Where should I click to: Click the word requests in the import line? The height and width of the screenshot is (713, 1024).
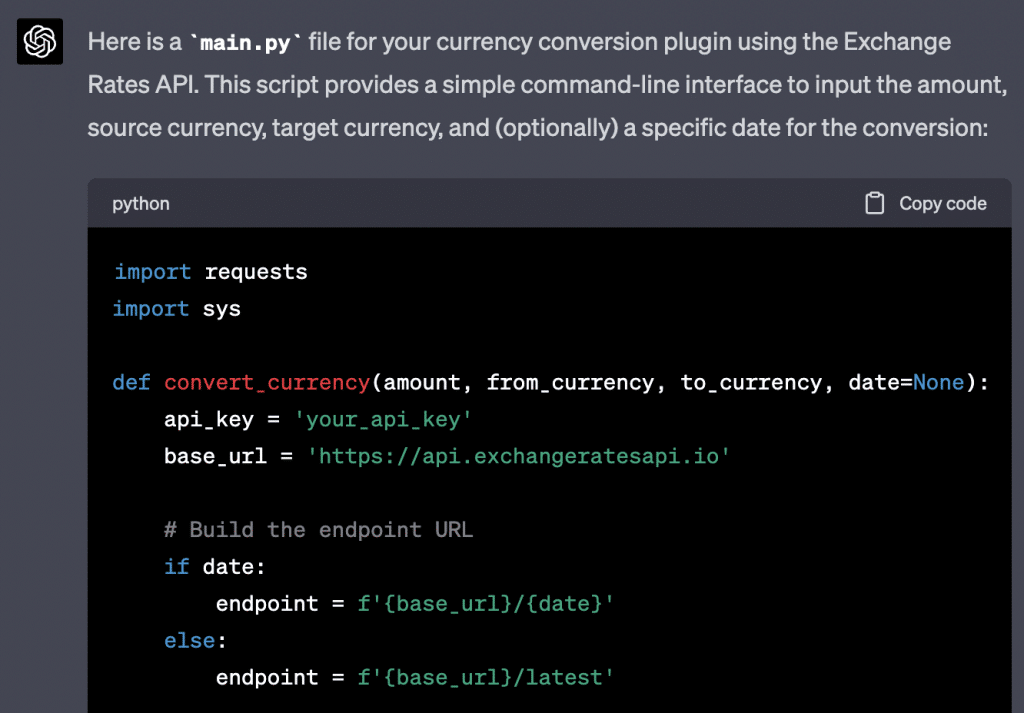click(255, 272)
